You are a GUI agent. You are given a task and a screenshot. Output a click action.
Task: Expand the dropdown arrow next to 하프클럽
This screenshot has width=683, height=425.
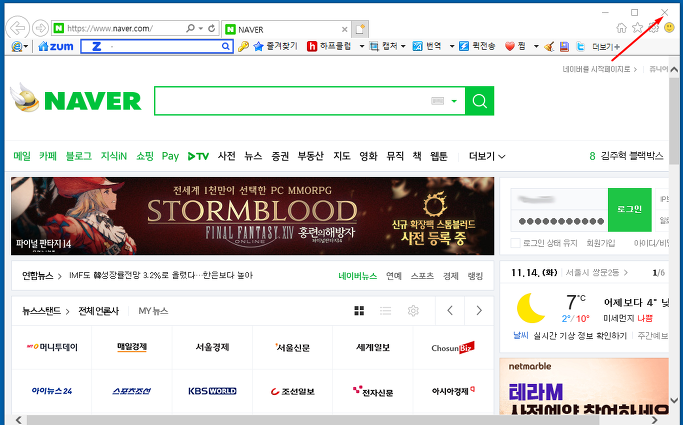pos(362,46)
